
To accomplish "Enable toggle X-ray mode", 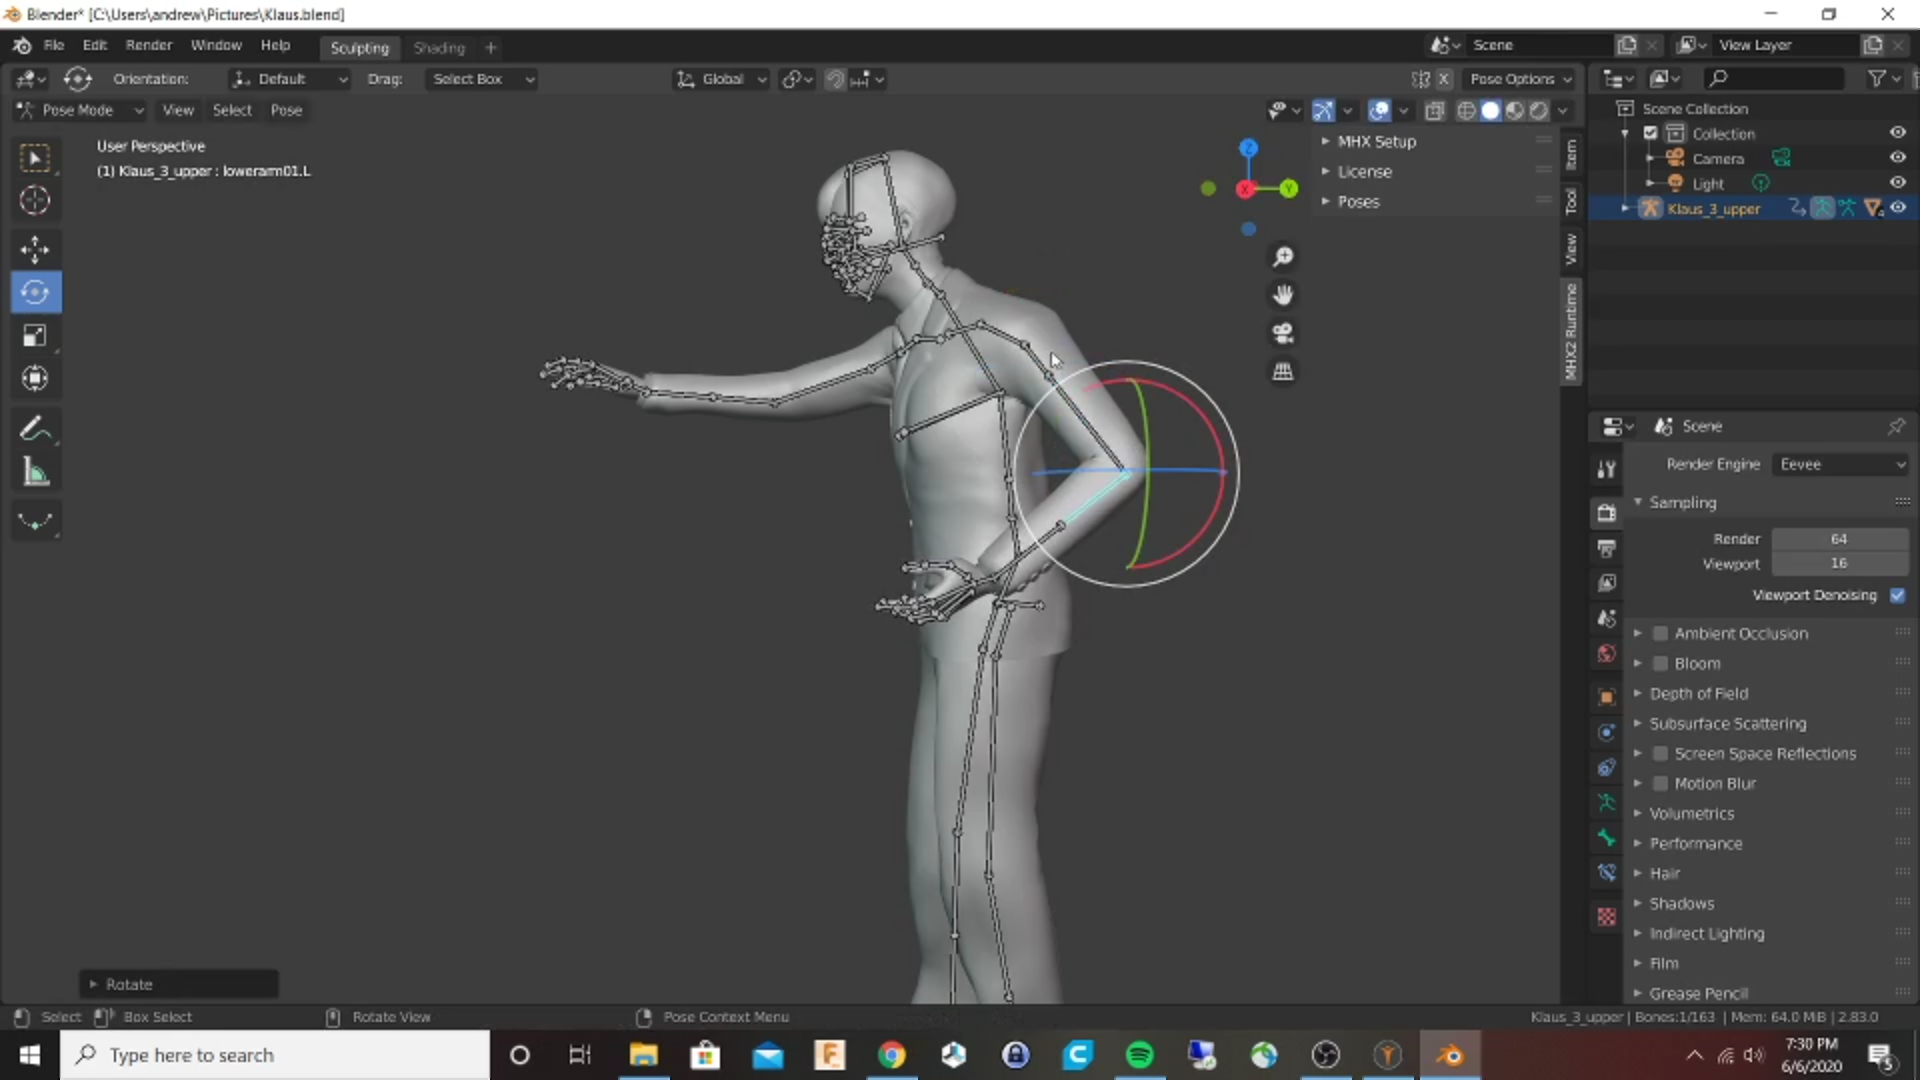I will point(1435,110).
